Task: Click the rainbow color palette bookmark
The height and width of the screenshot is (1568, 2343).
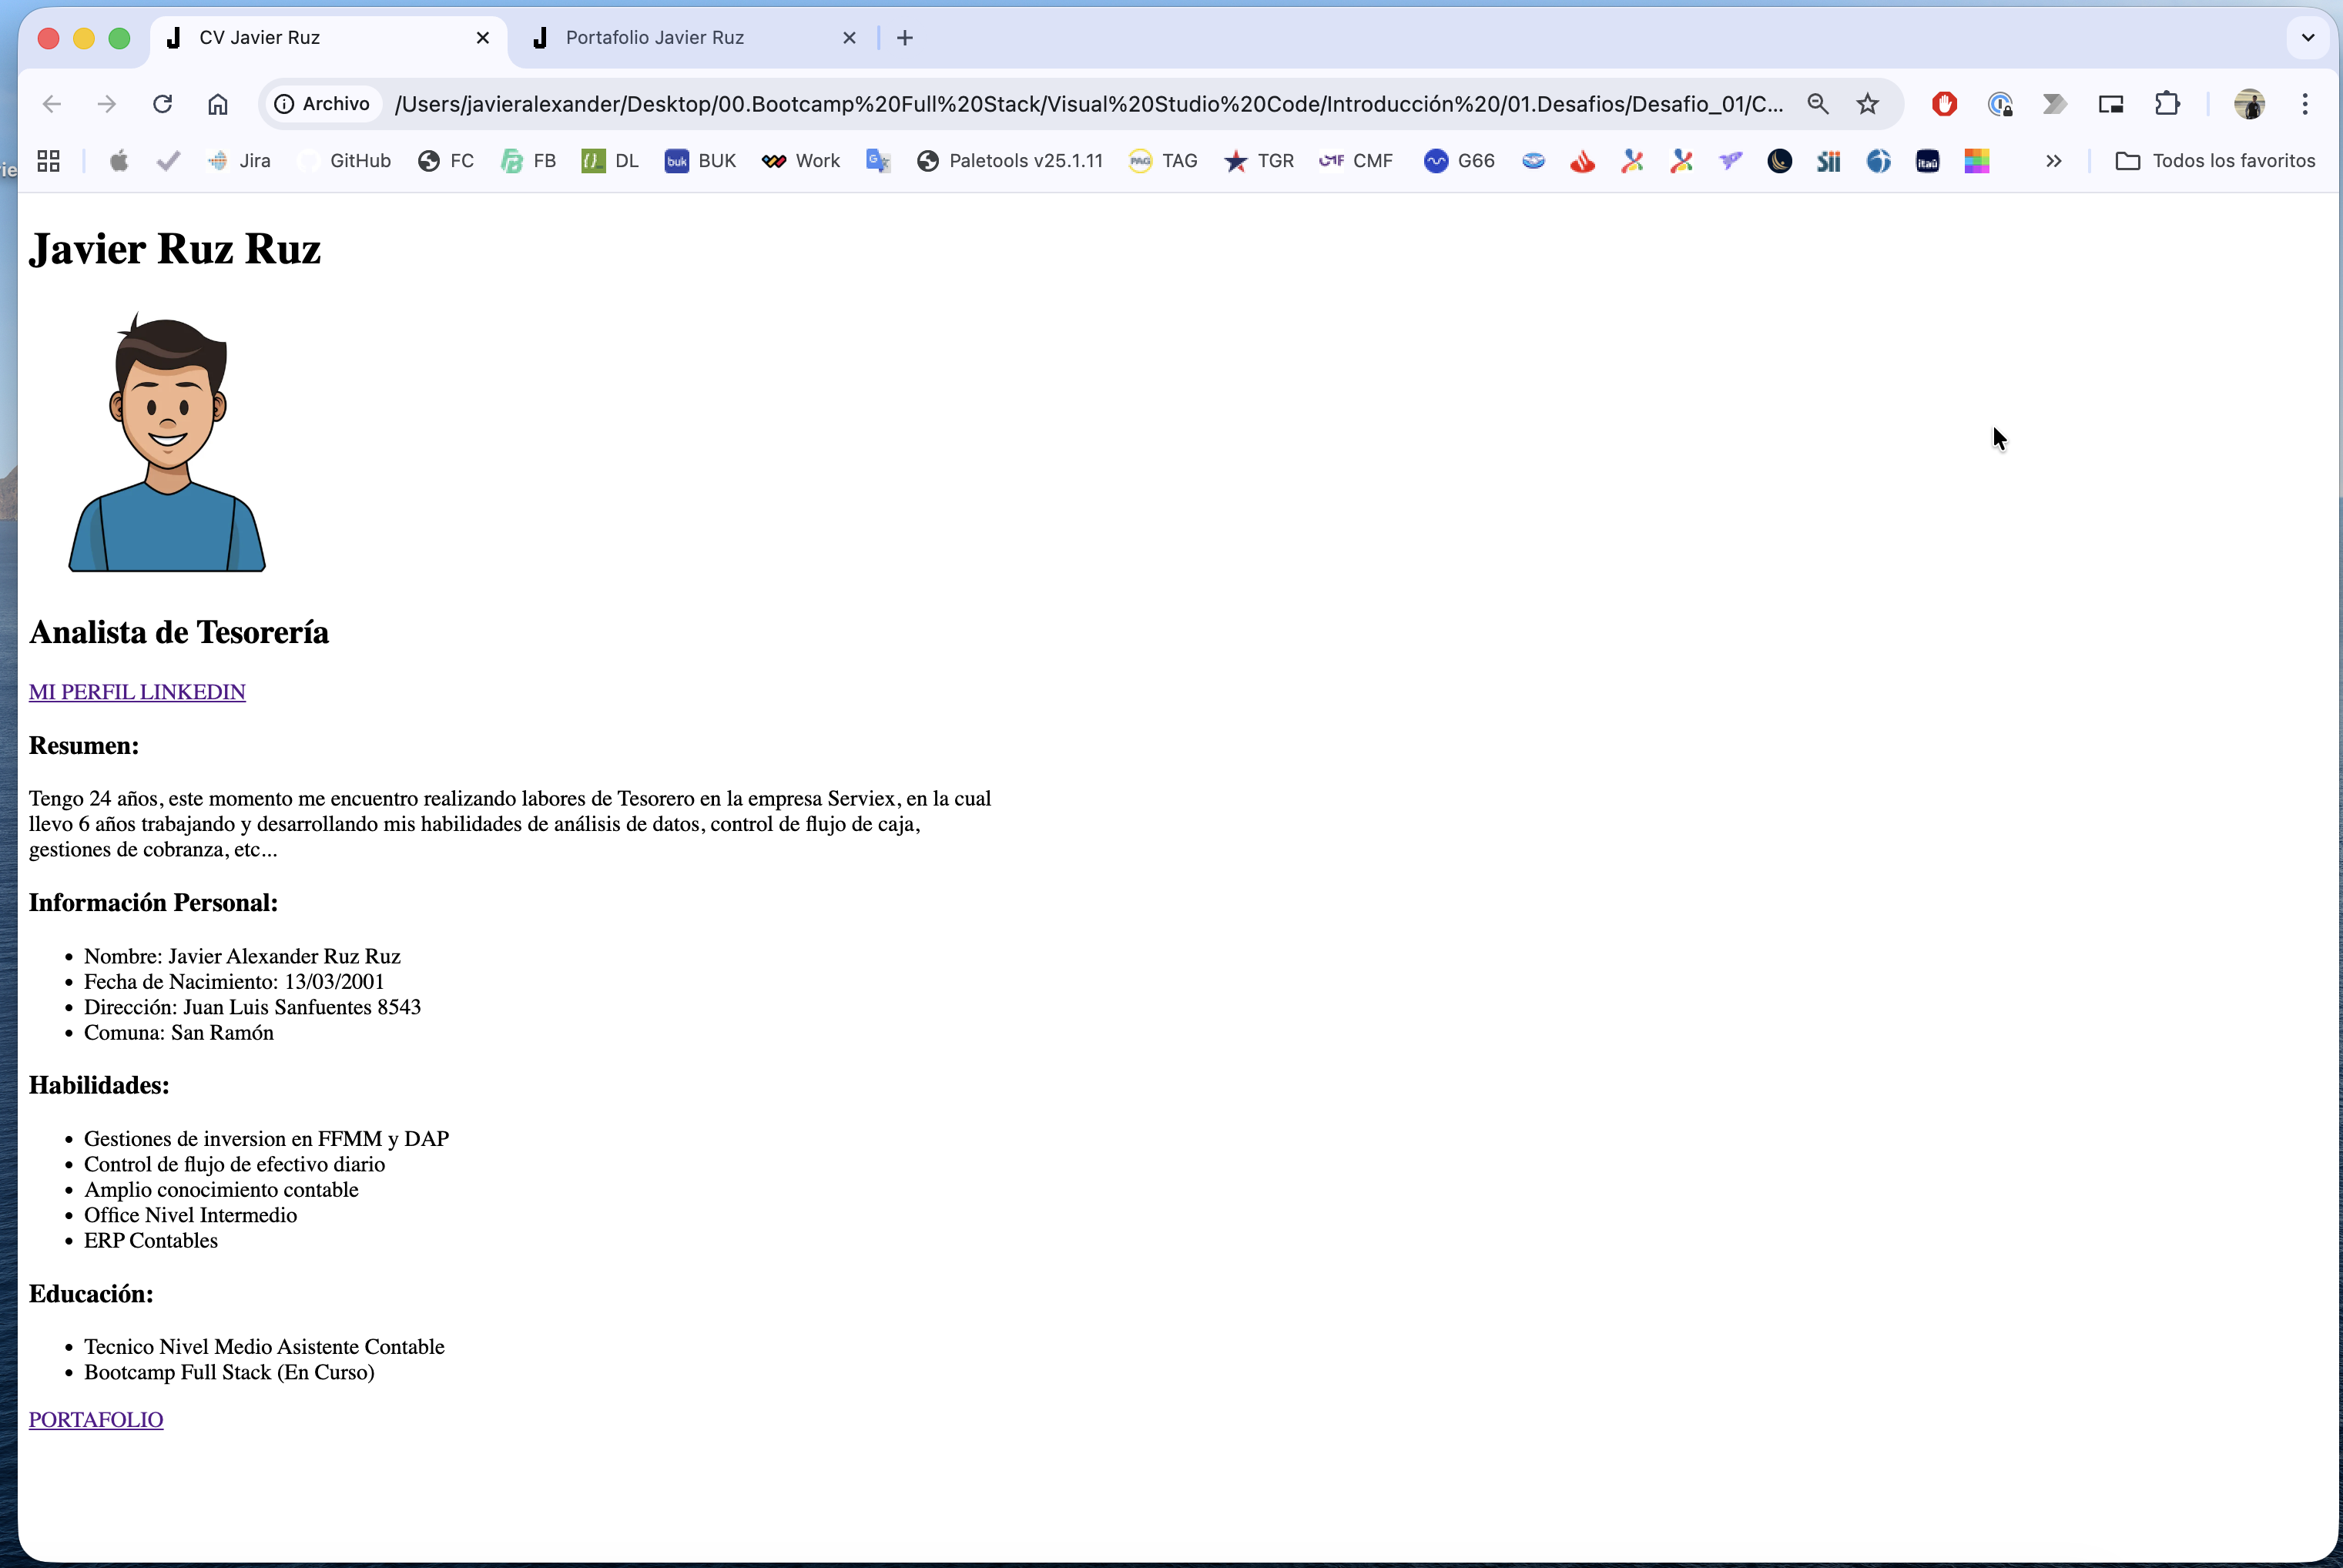Action: tap(1978, 160)
